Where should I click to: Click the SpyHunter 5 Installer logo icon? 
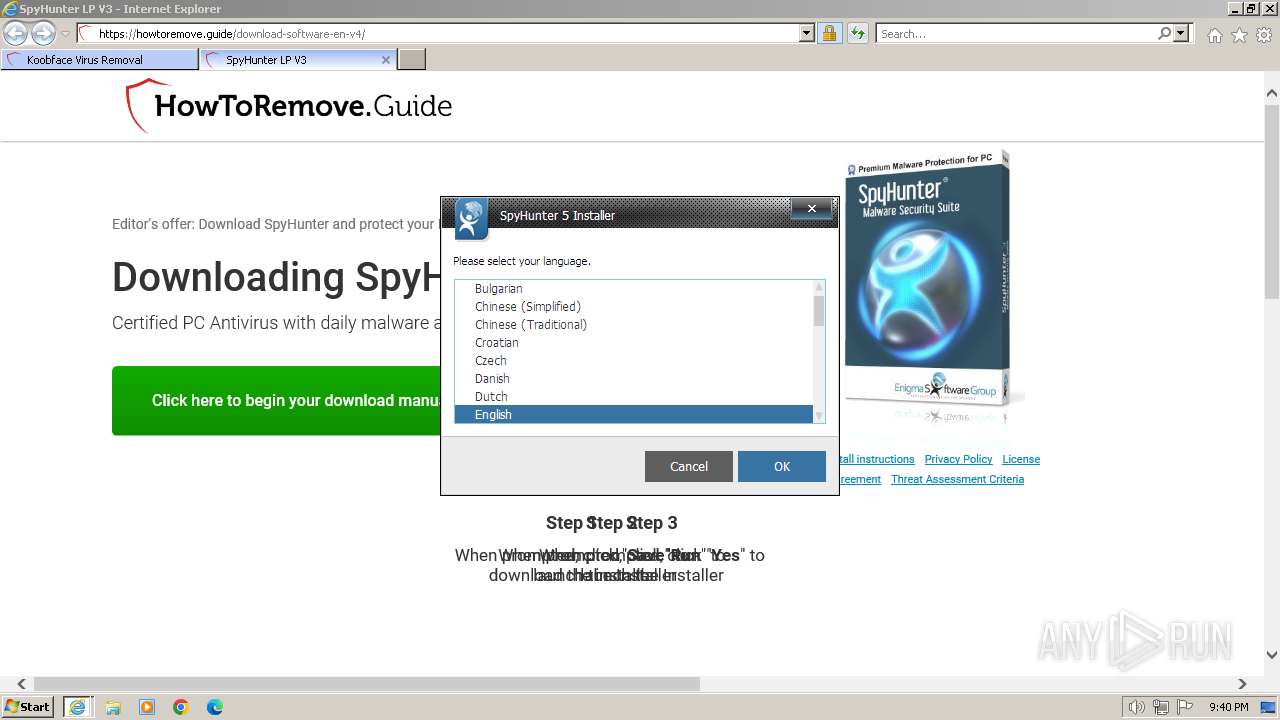click(x=472, y=219)
